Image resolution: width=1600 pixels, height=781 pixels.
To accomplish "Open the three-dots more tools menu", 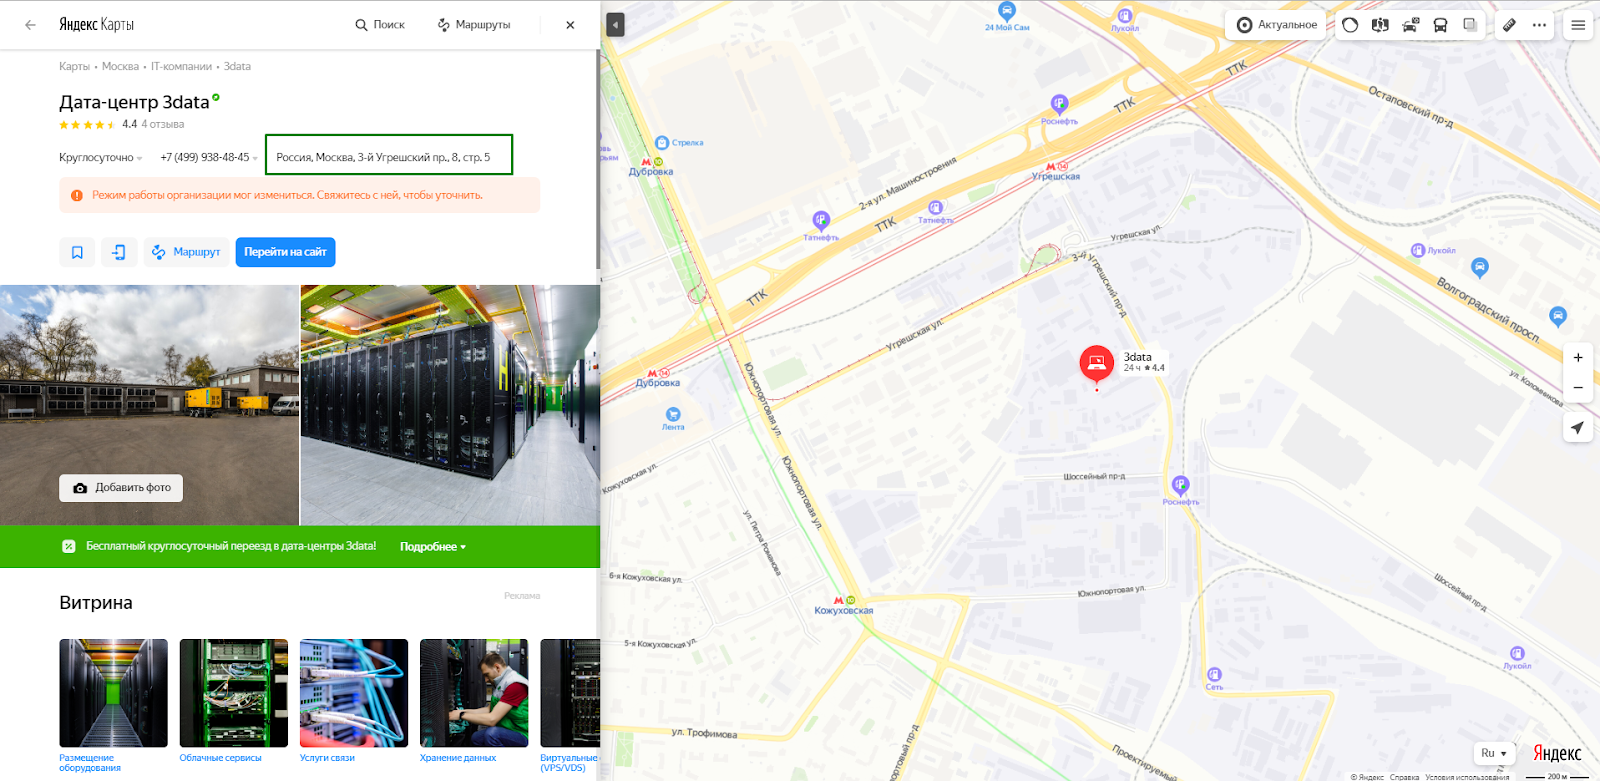I will (1539, 25).
